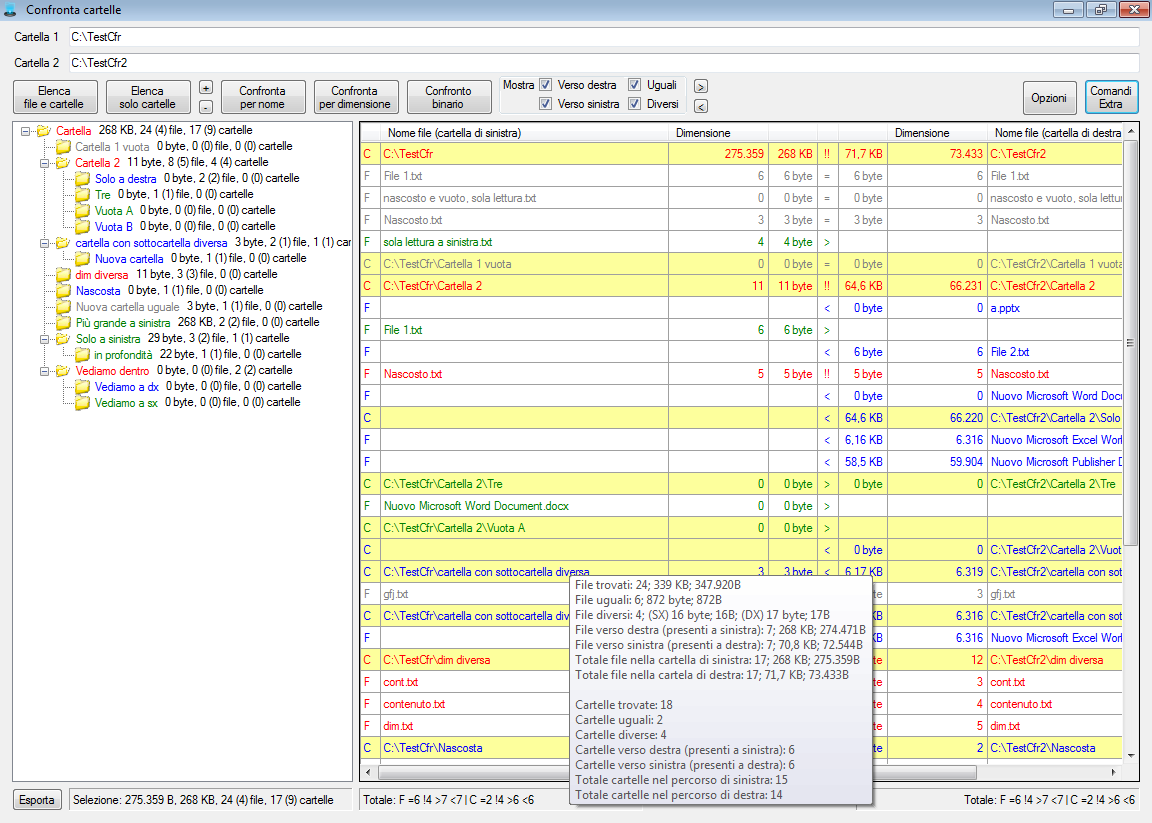Click the 'Nascosta' folder icon in tree

tap(63, 290)
